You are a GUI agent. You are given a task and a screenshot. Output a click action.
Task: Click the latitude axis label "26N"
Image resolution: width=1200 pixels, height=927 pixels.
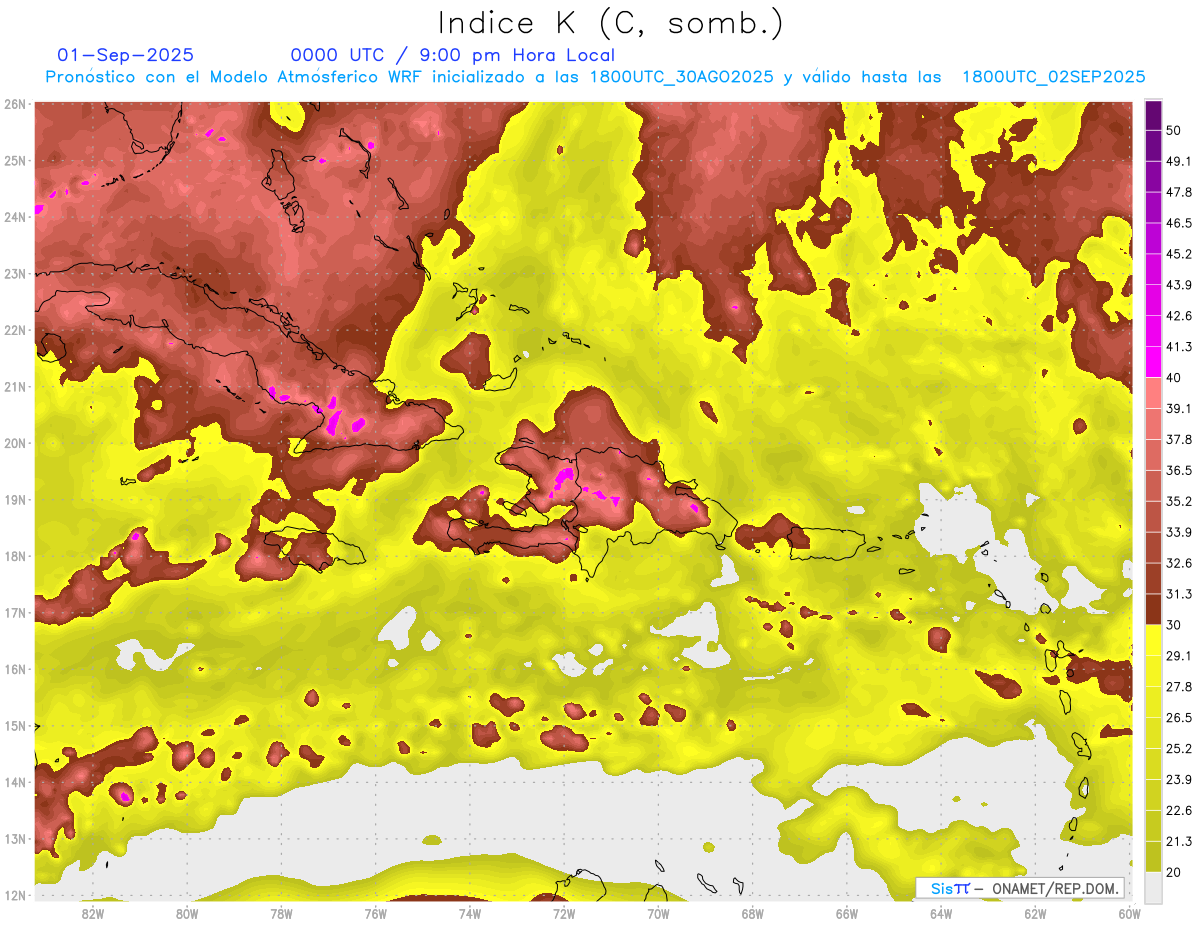pos(15,104)
